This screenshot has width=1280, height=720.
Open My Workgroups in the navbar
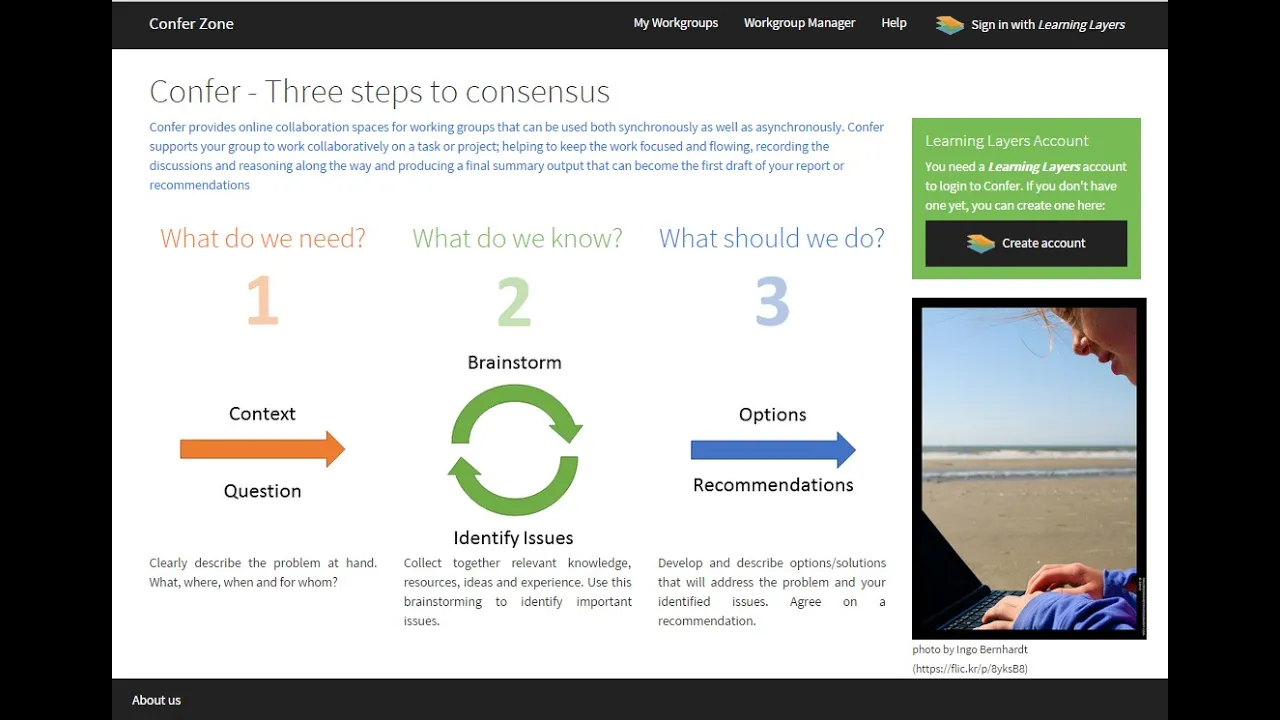tap(676, 23)
